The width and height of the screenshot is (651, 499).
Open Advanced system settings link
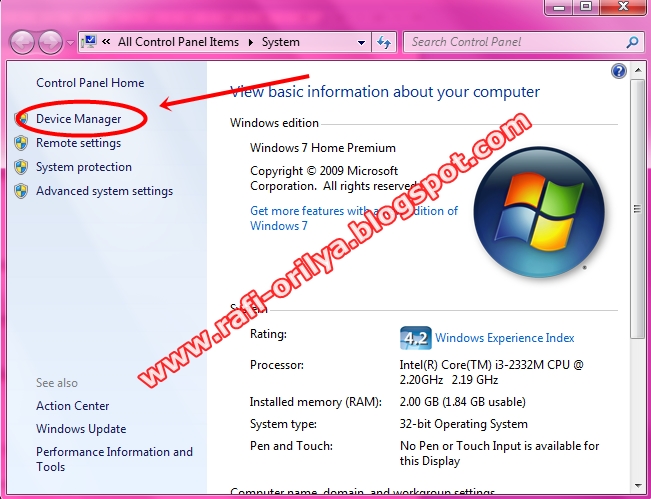(x=105, y=191)
